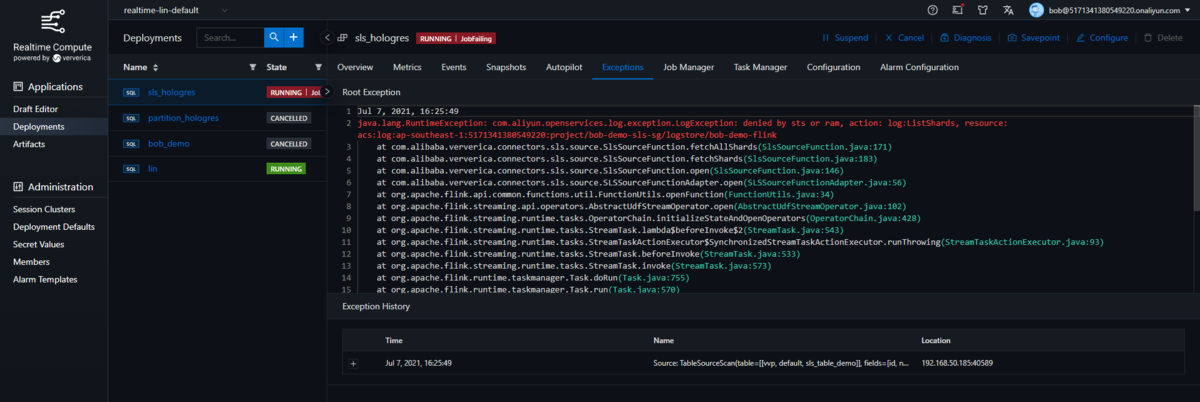
Task: Create a Savepoint for the job
Action: pos(1034,38)
